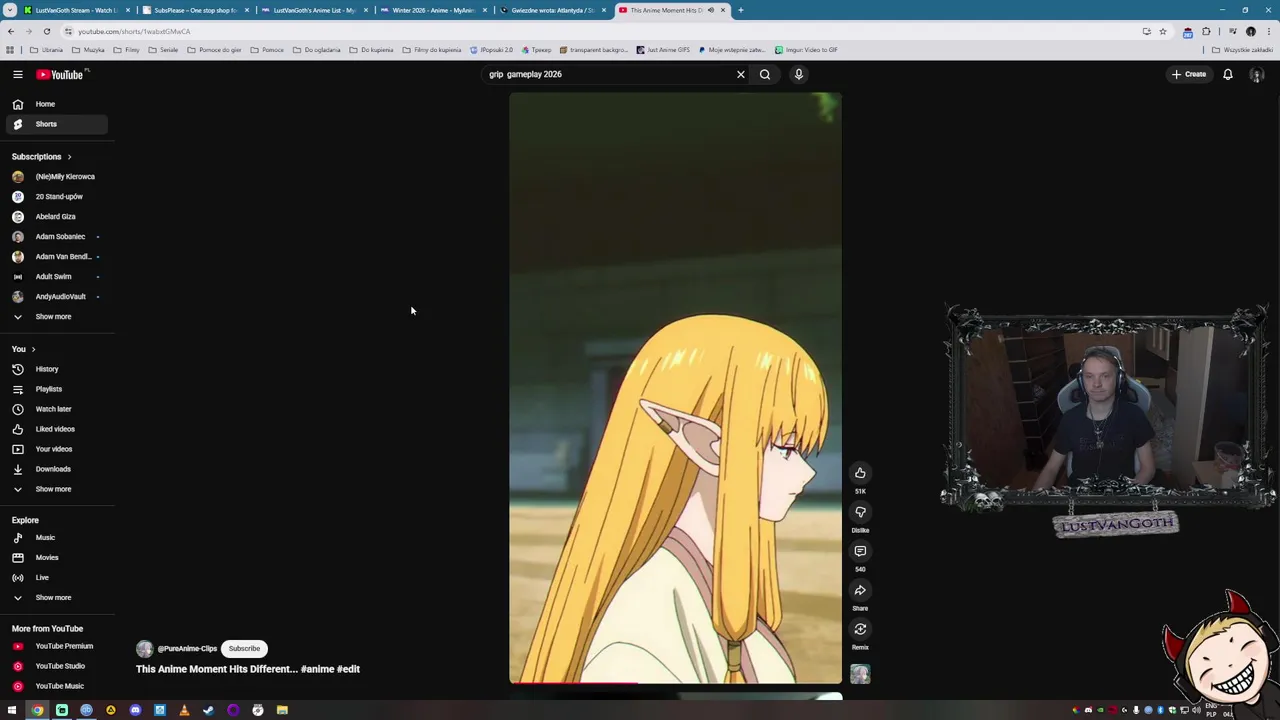The height and width of the screenshot is (720, 1280).
Task: Open Downloads in sidebar
Action: point(55,469)
